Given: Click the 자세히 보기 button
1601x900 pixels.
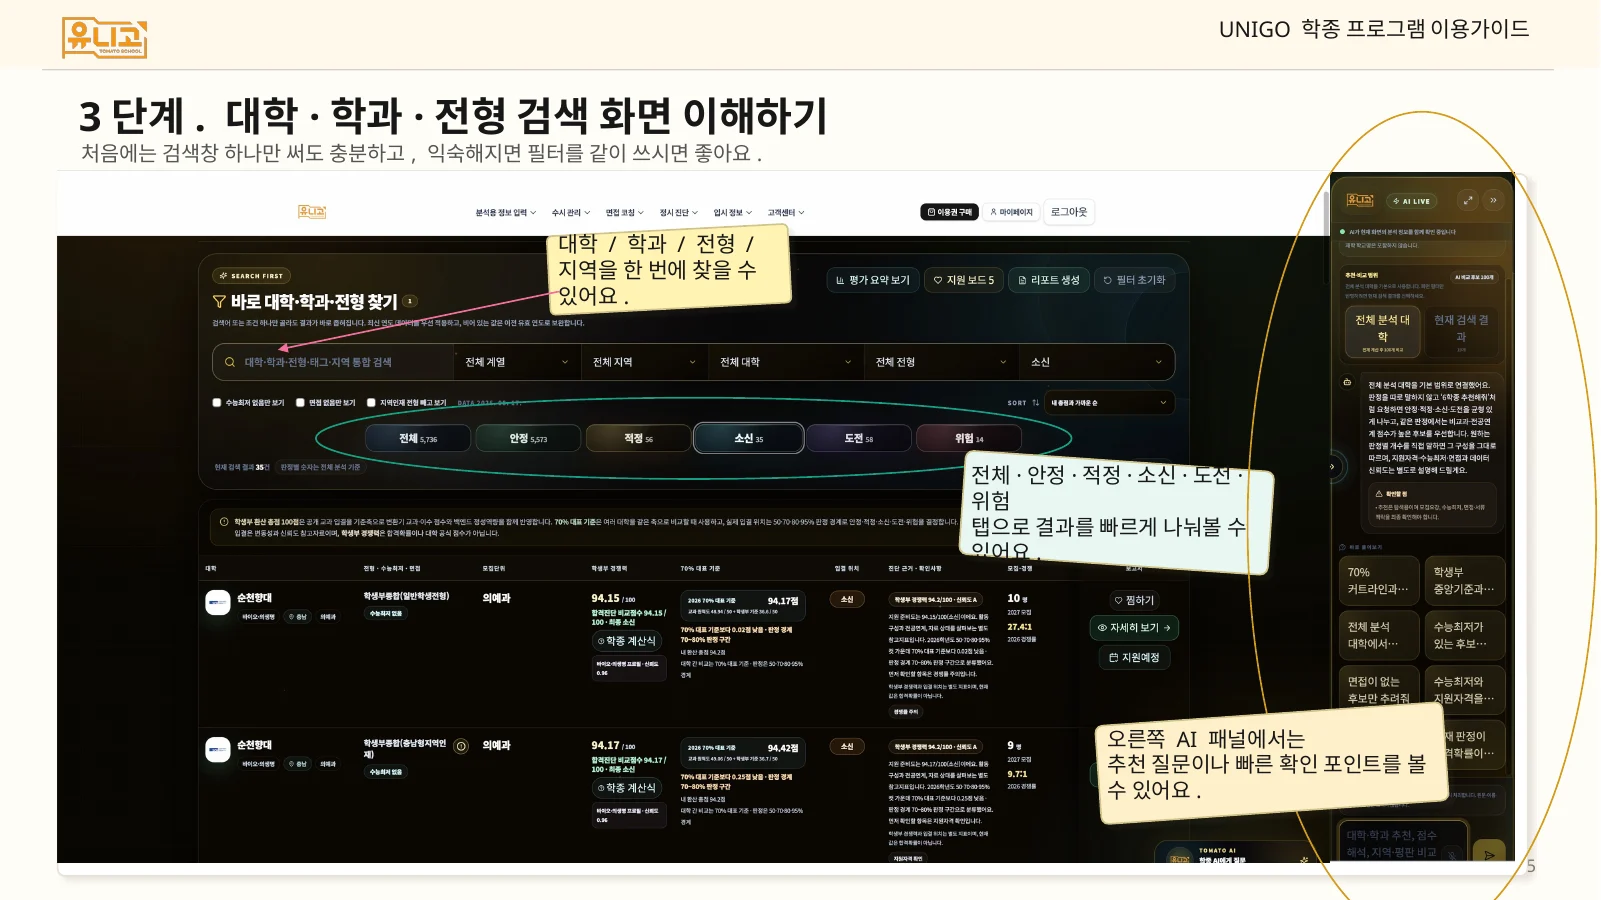Looking at the screenshot, I should pos(1134,628).
